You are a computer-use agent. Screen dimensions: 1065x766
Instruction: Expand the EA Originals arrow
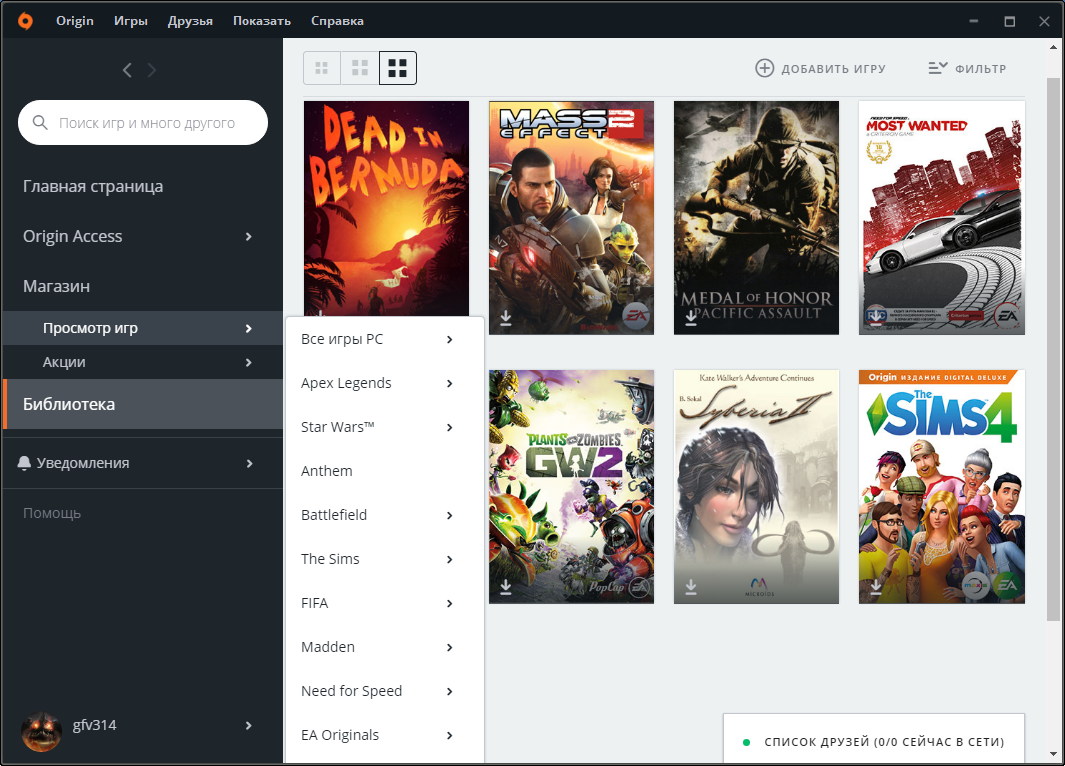pos(450,735)
